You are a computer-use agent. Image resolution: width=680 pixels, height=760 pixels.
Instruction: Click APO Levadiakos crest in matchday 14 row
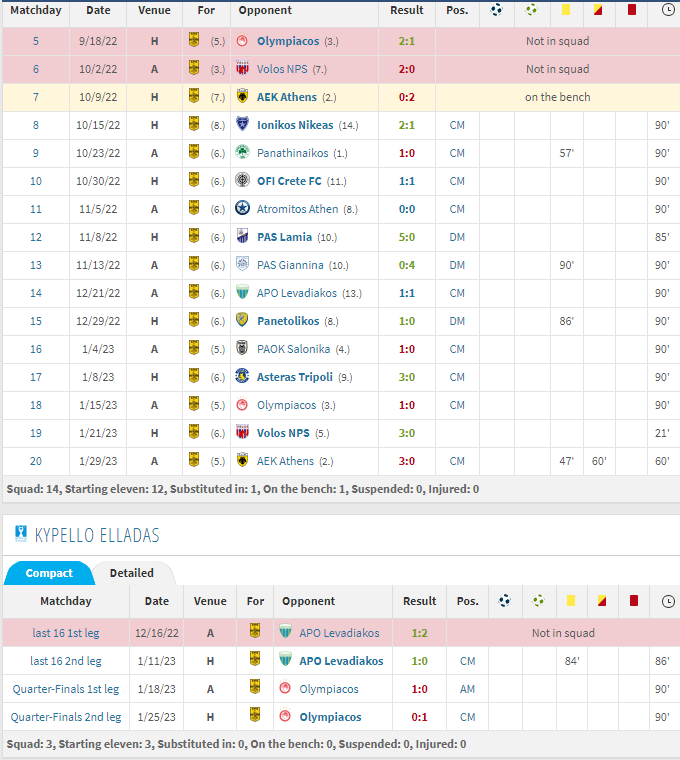point(242,292)
